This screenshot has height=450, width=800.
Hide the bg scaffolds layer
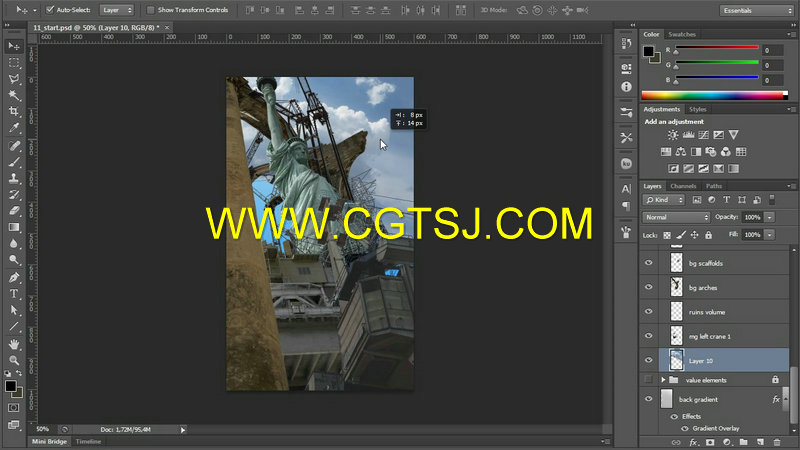(x=648, y=263)
